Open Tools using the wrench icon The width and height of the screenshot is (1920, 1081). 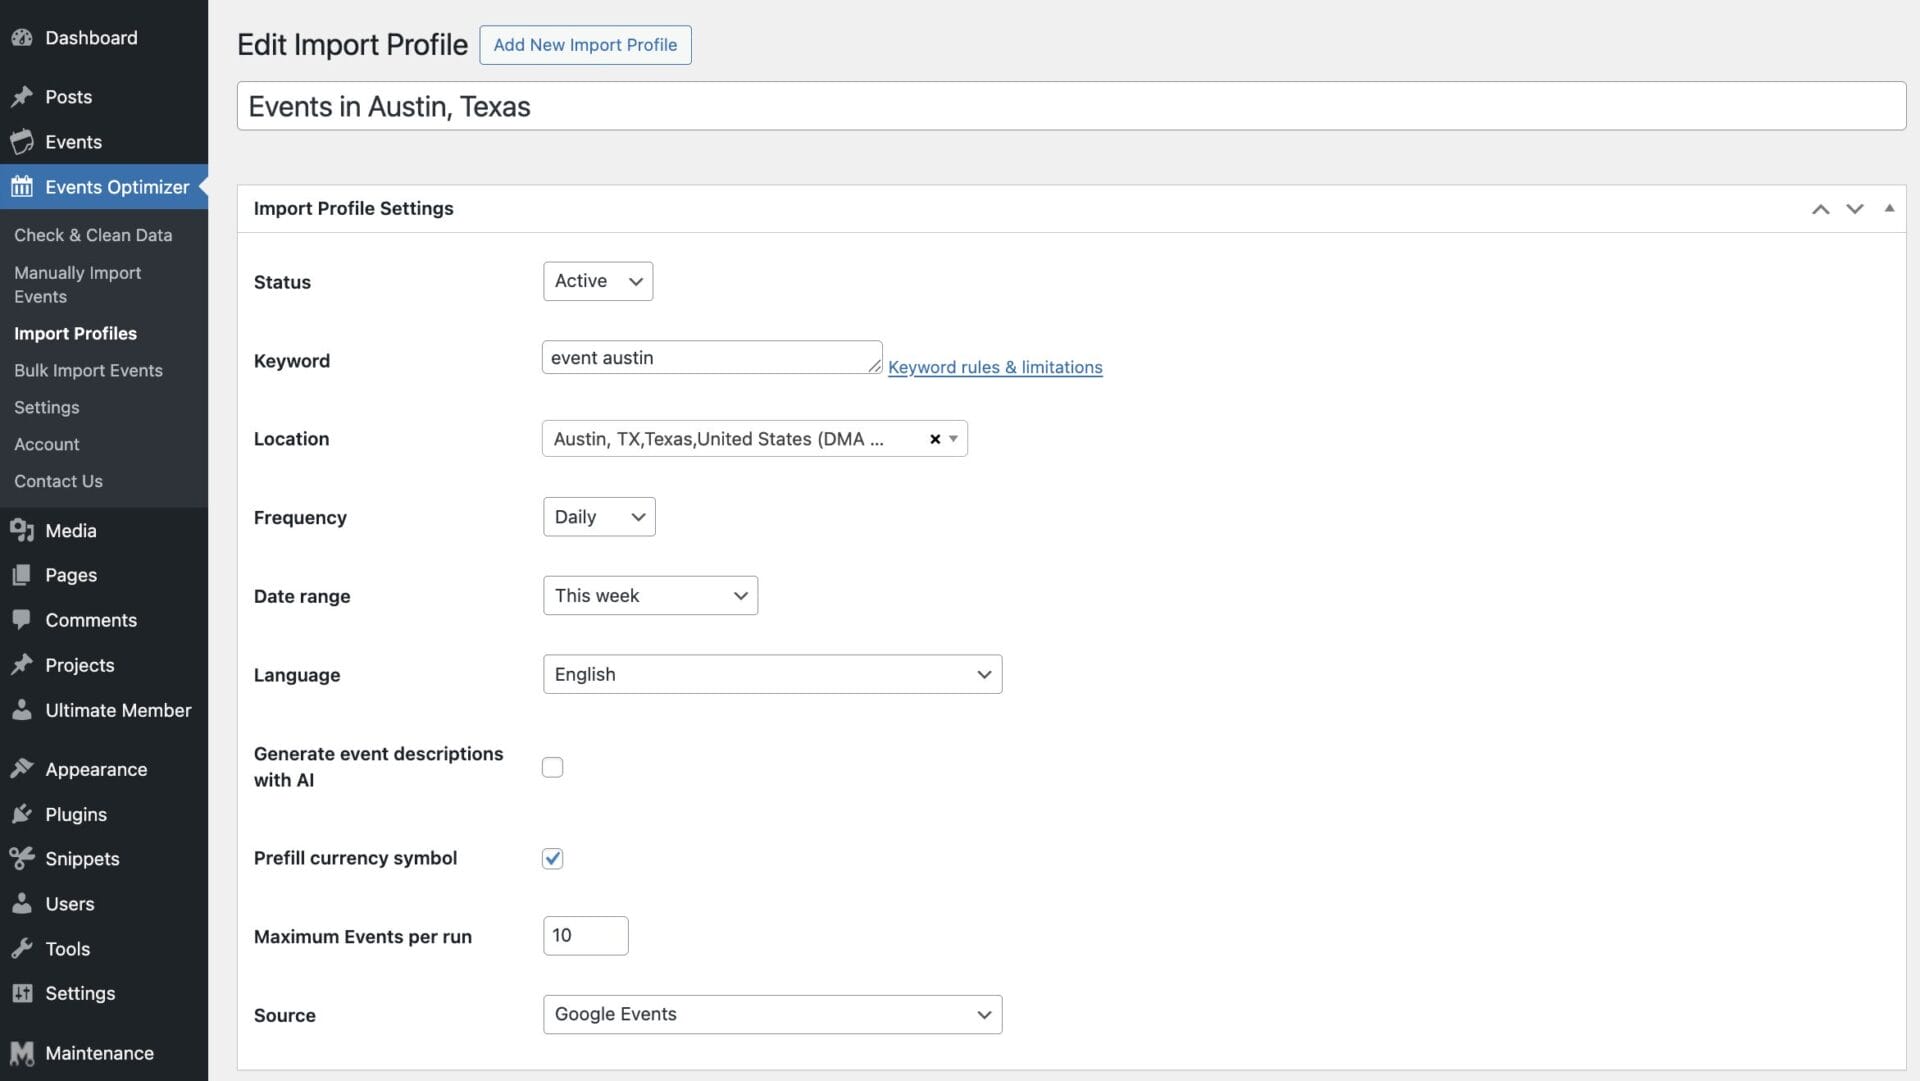coord(23,948)
